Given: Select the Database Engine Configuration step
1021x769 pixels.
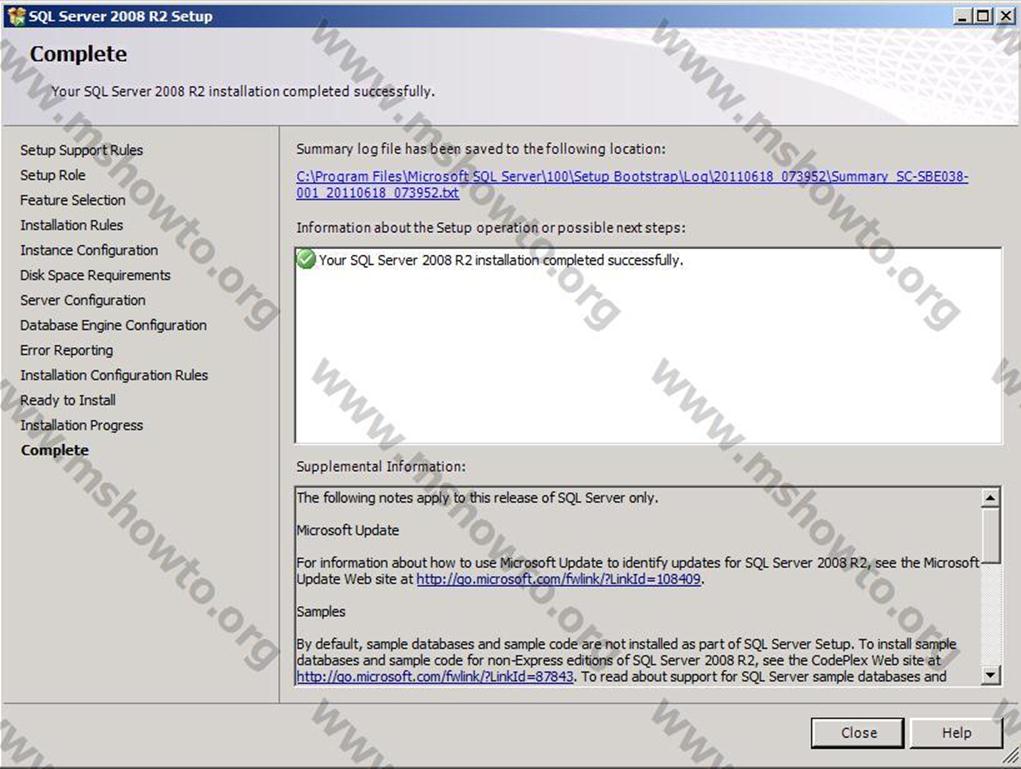Looking at the screenshot, I should click(113, 325).
